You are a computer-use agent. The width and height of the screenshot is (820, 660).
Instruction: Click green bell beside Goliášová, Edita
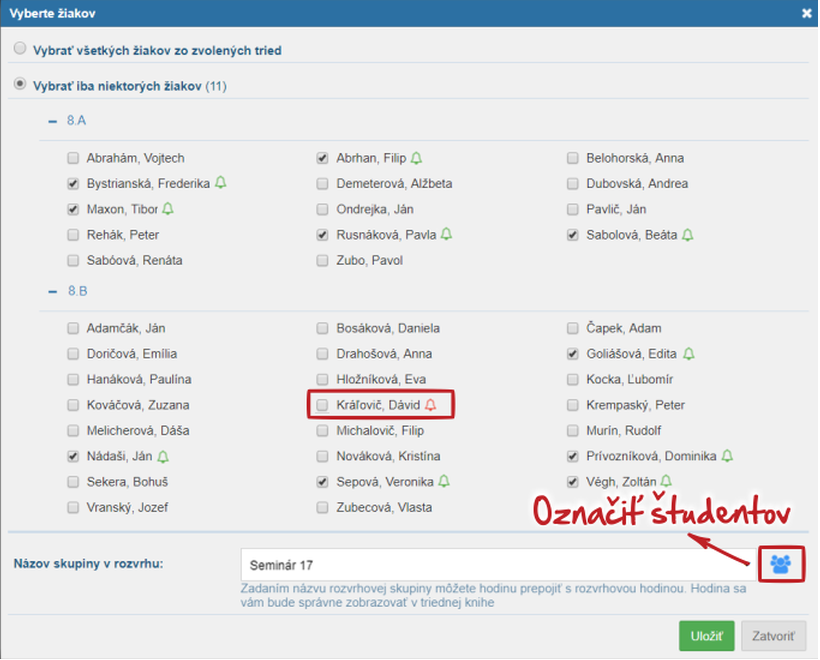click(x=688, y=354)
